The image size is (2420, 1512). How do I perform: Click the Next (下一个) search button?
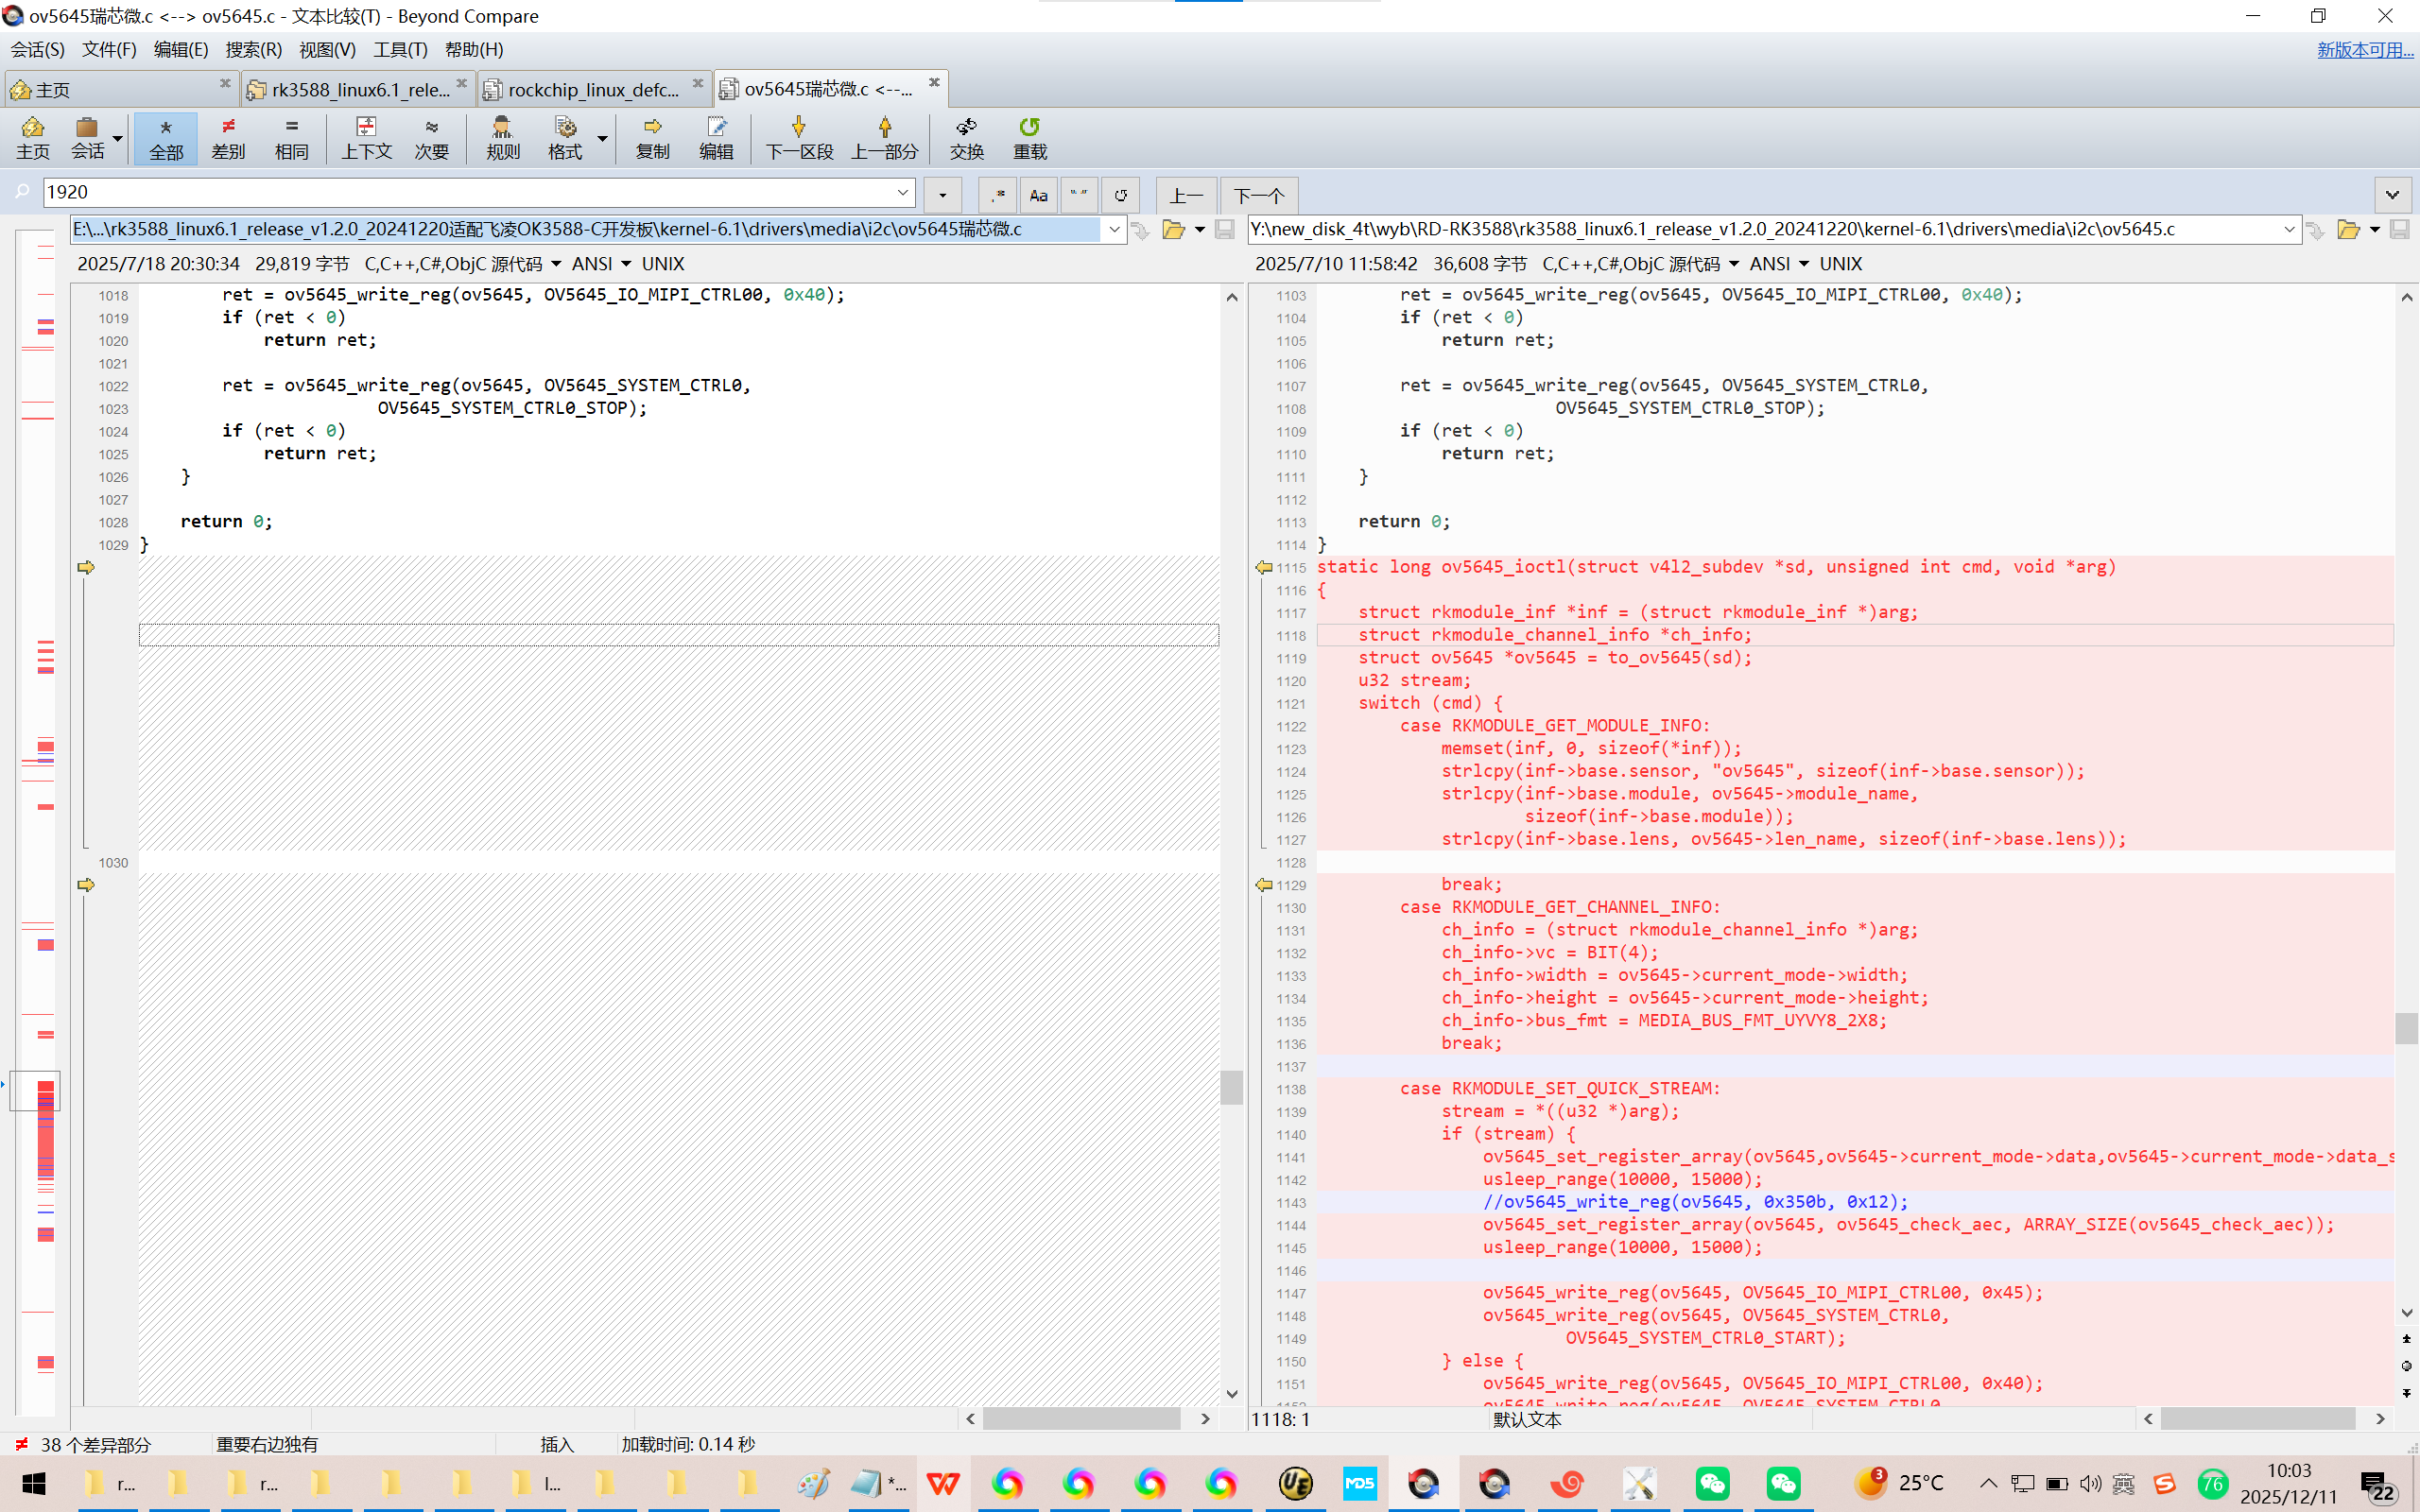click(1258, 195)
